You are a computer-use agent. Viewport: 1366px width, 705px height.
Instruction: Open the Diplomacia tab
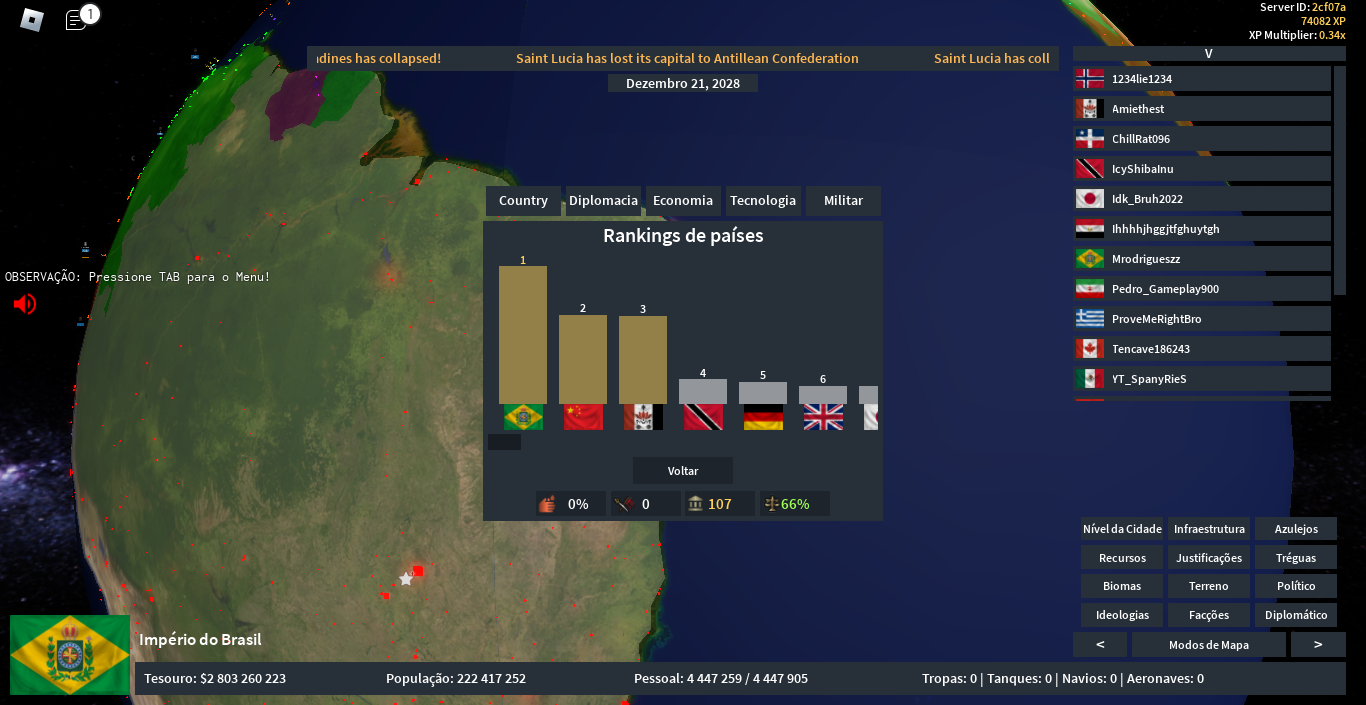pyautogui.click(x=603, y=201)
